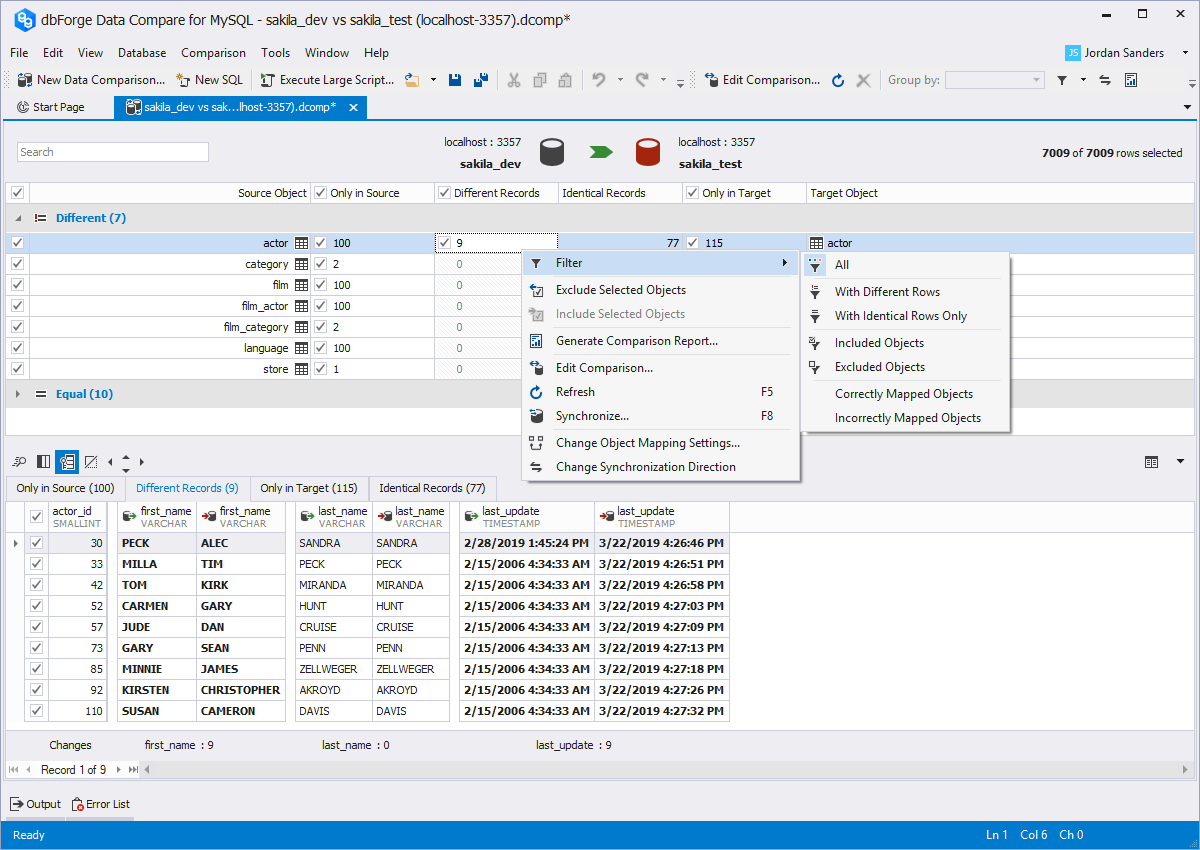Uncheck the category row checkbox
The height and width of the screenshot is (850, 1200).
coord(17,264)
